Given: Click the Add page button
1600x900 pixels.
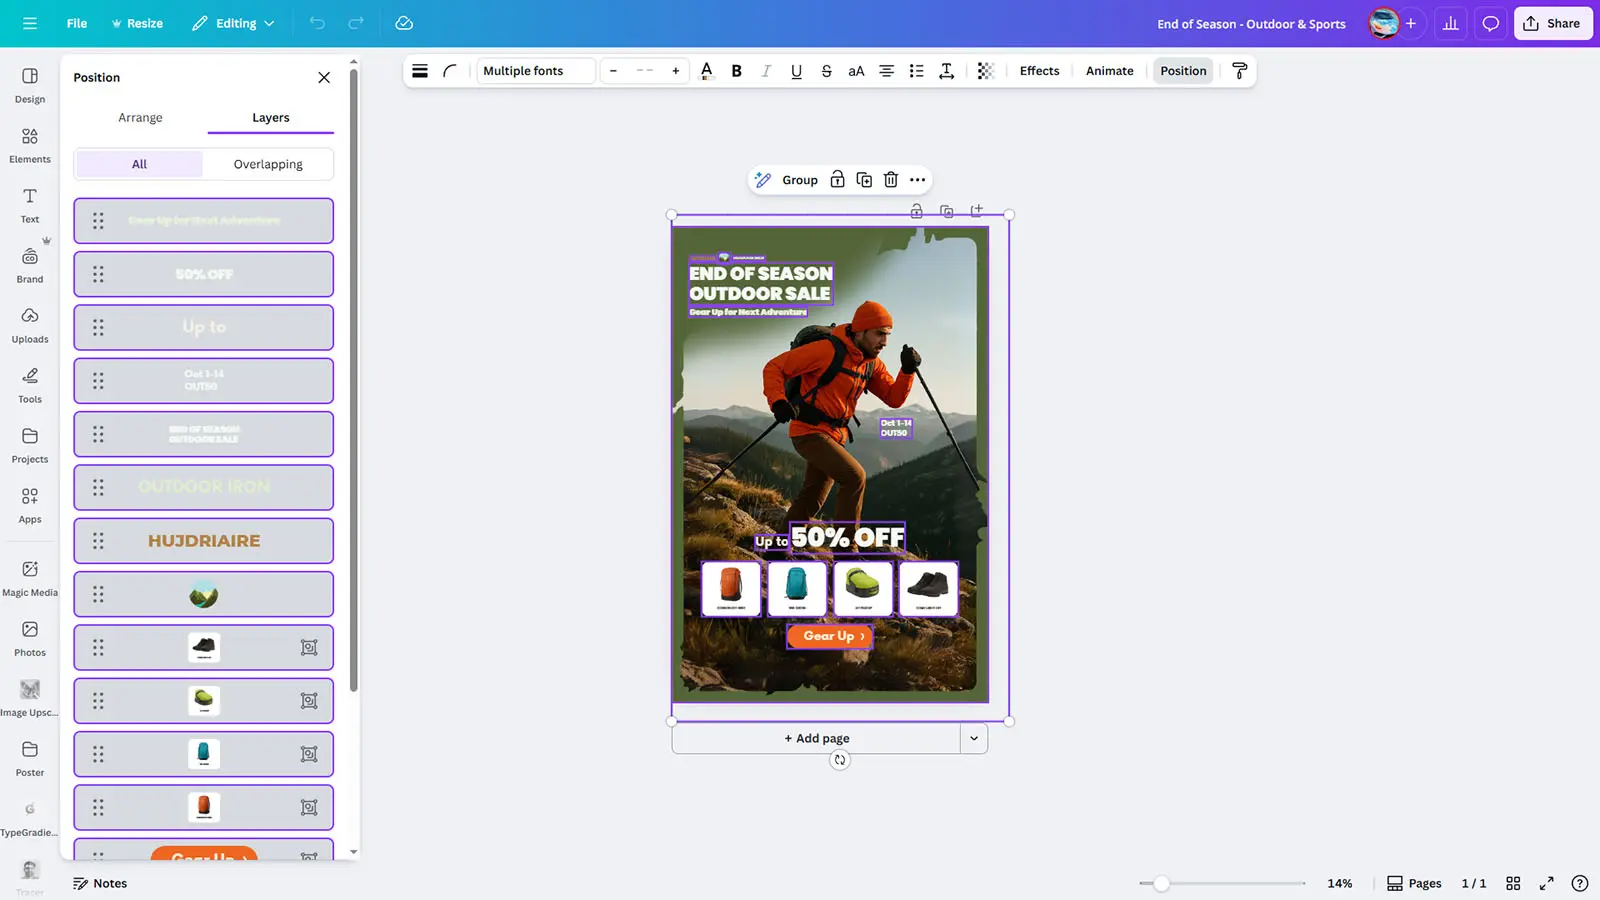Looking at the screenshot, I should click(816, 738).
